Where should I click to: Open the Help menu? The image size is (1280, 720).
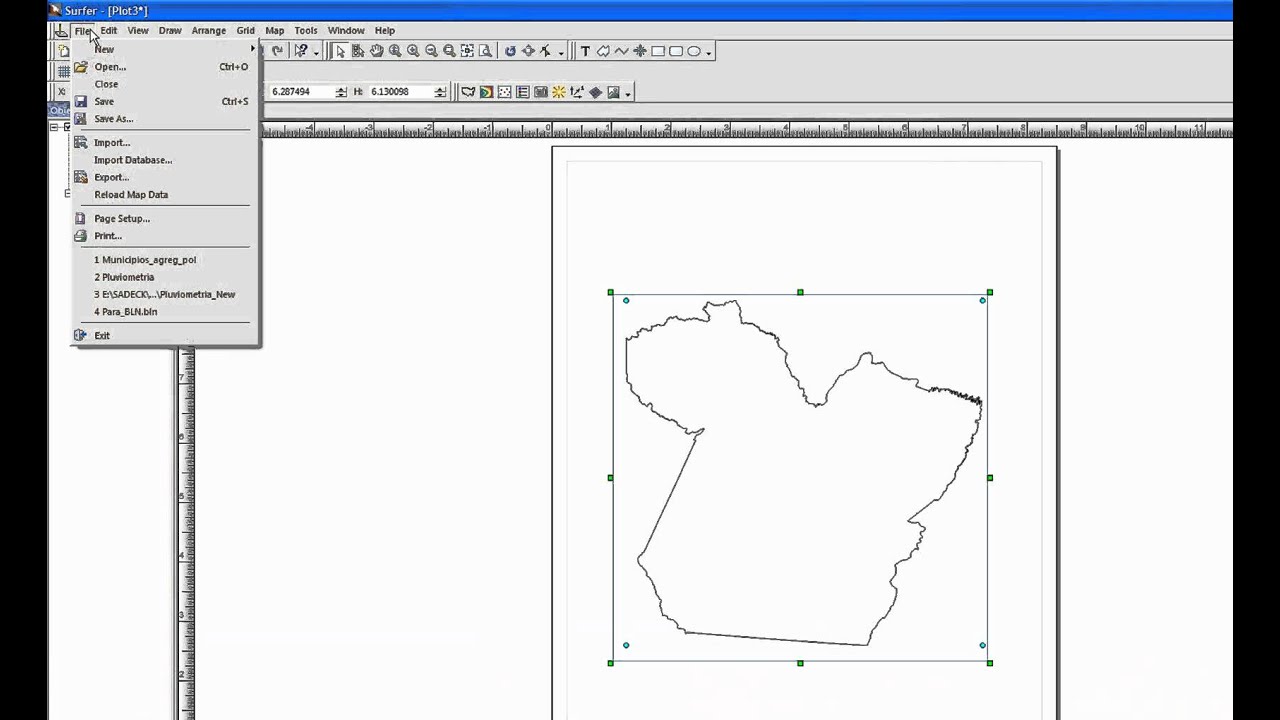[x=385, y=30]
